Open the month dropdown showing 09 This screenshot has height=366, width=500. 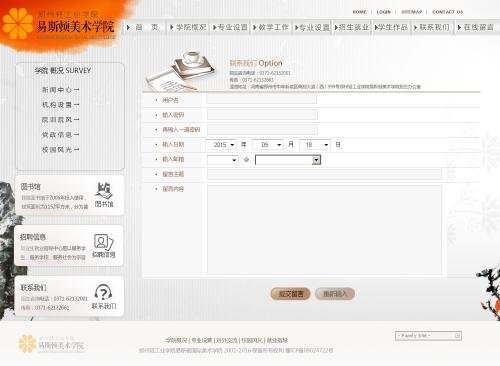point(268,145)
